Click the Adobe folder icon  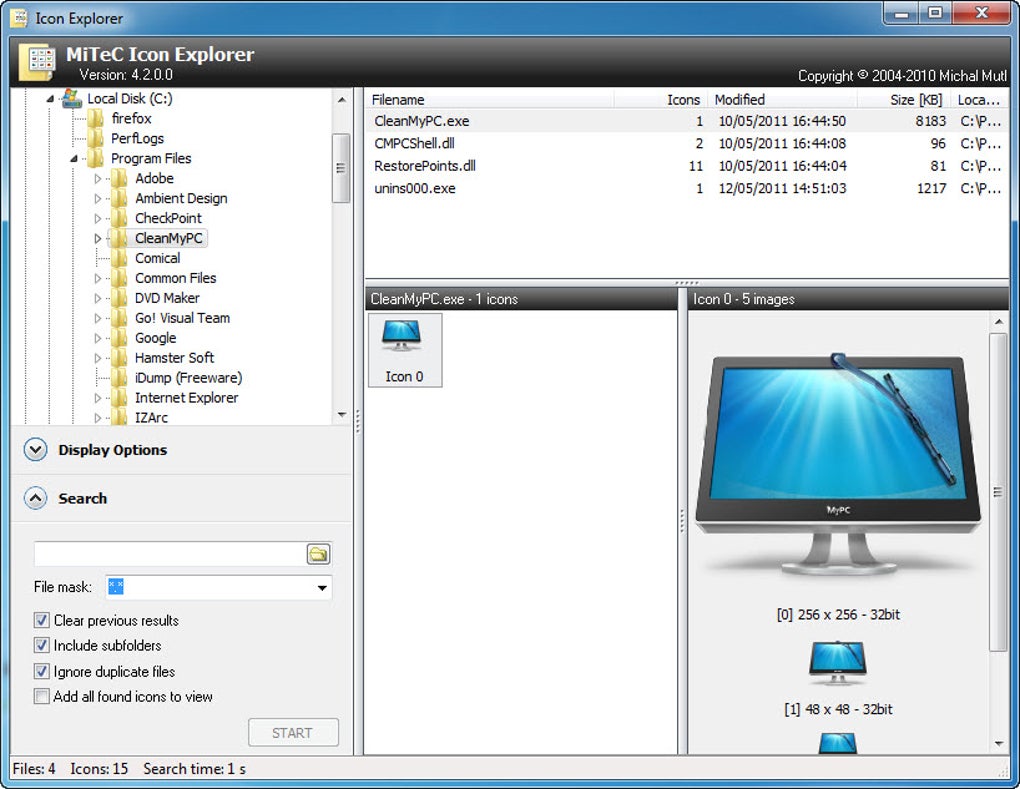(120, 178)
